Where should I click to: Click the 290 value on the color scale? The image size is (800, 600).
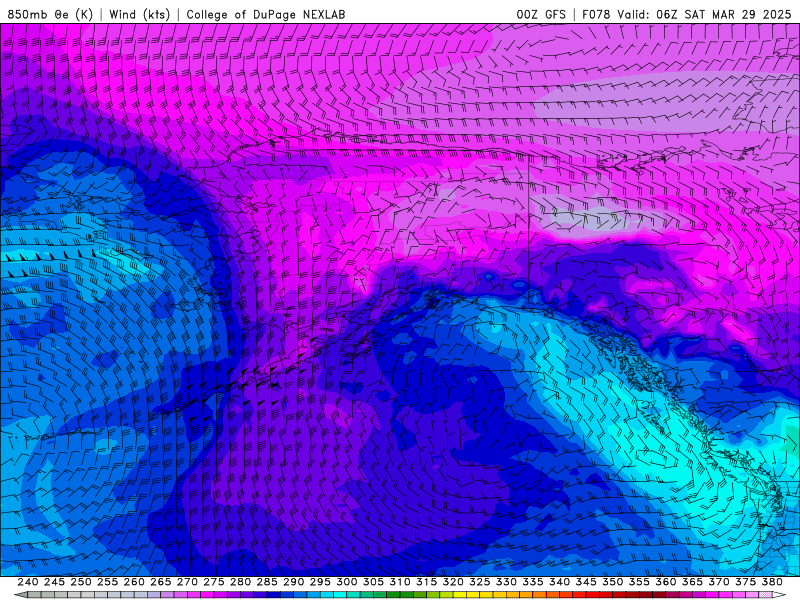(293, 582)
